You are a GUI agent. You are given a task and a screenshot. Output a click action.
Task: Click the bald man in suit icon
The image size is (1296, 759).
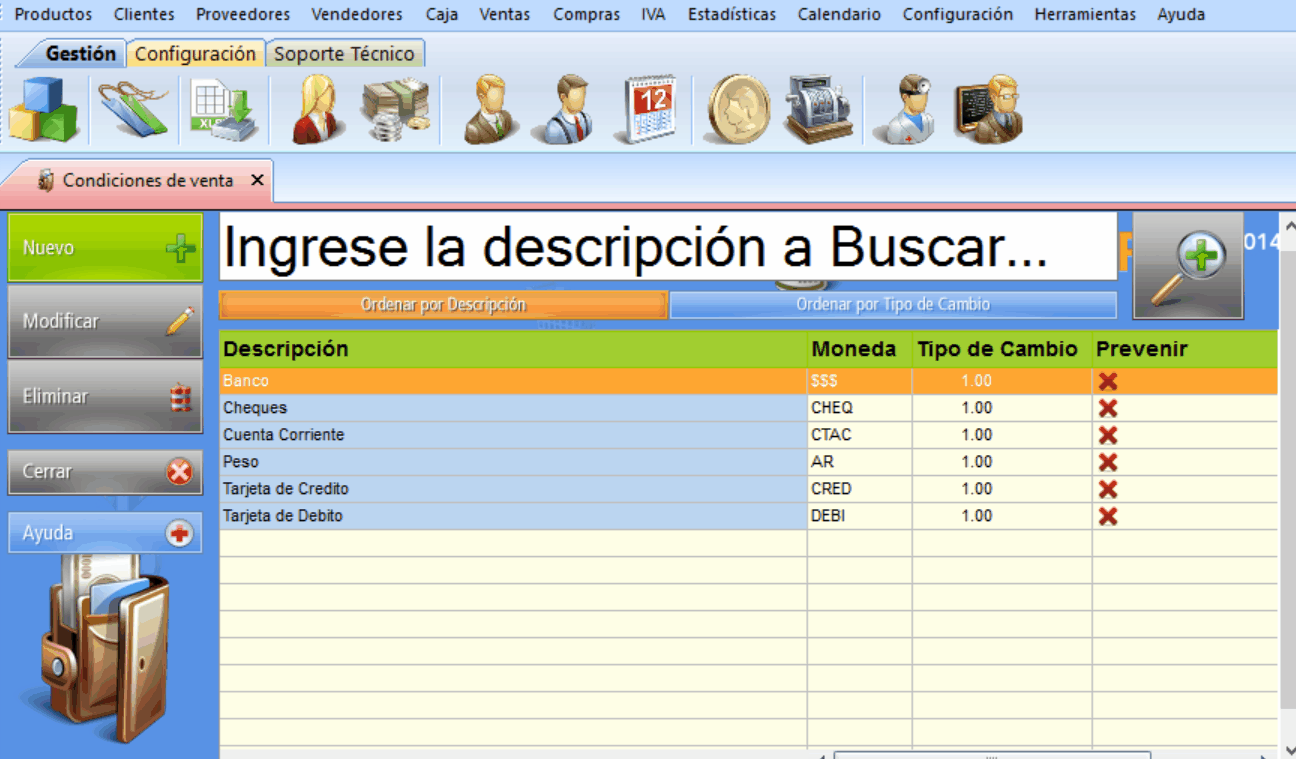[x=491, y=109]
